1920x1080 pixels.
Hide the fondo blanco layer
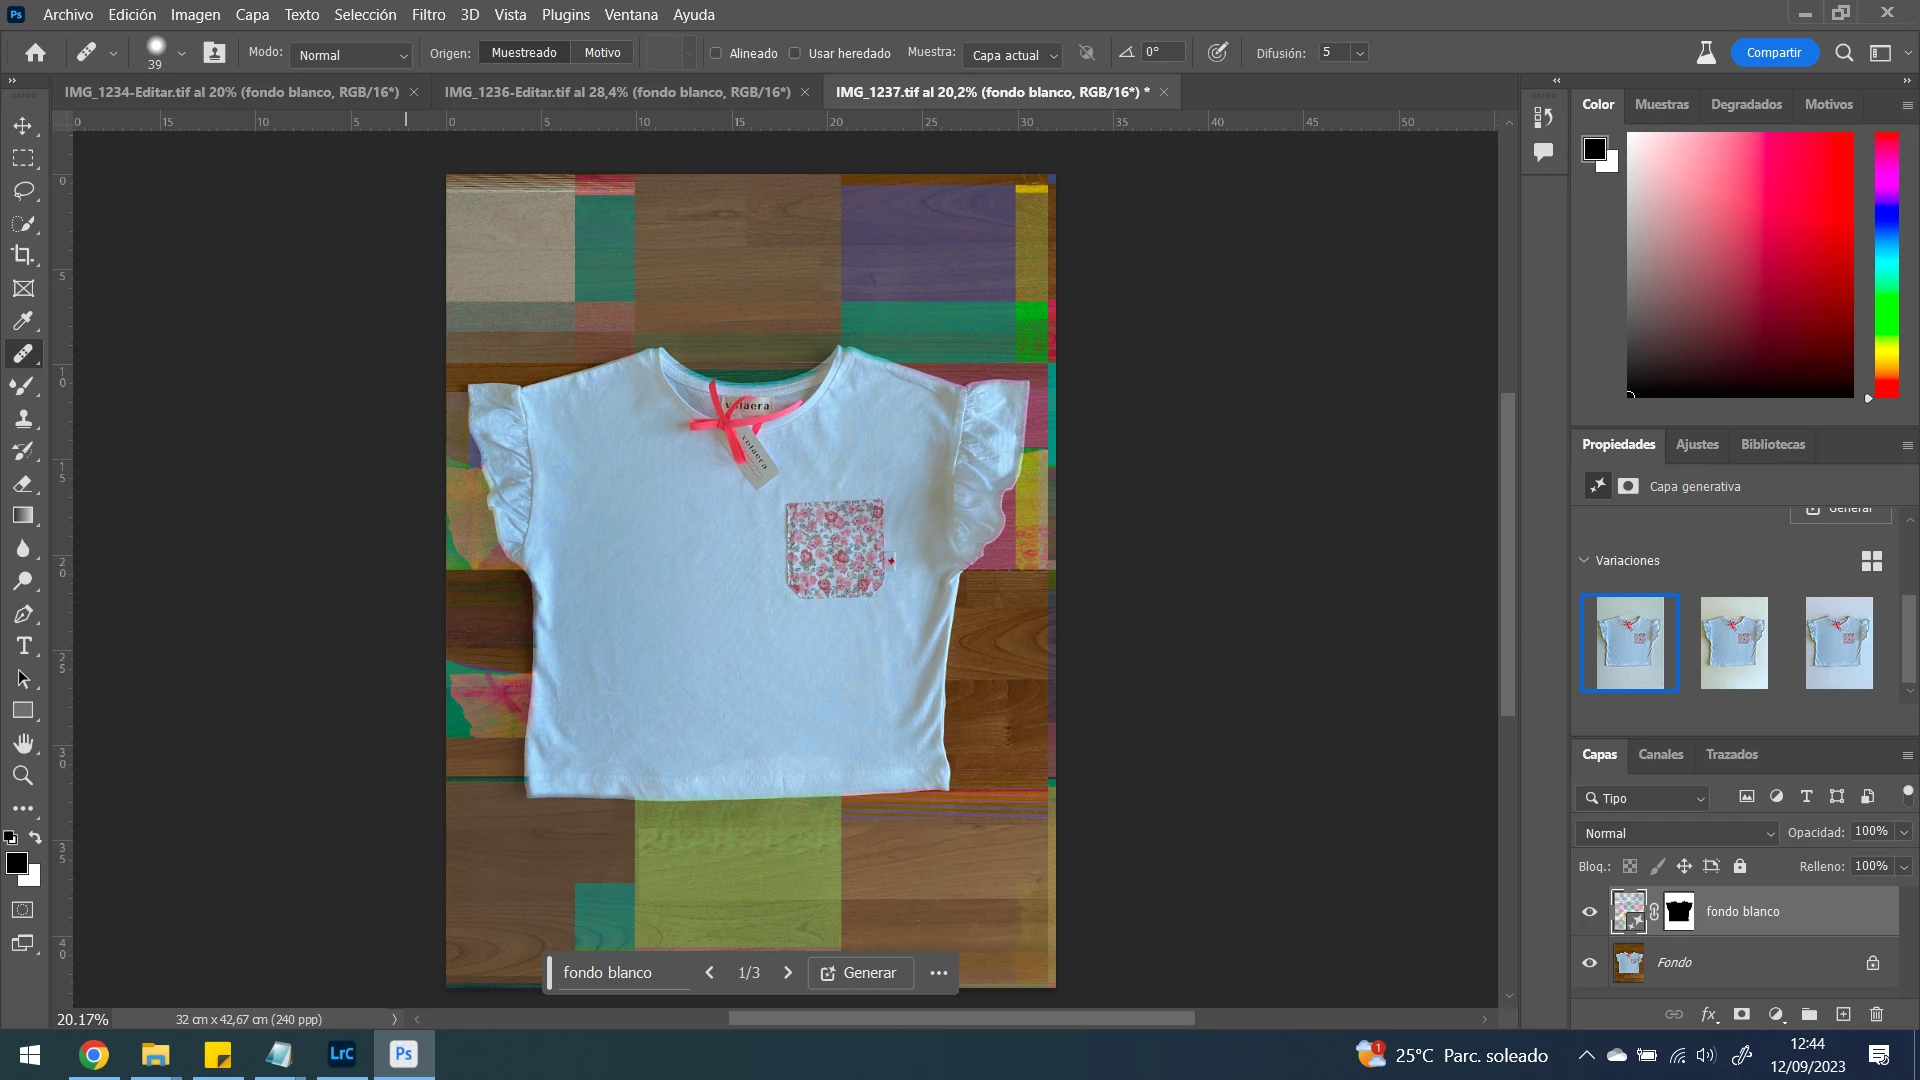[1589, 911]
